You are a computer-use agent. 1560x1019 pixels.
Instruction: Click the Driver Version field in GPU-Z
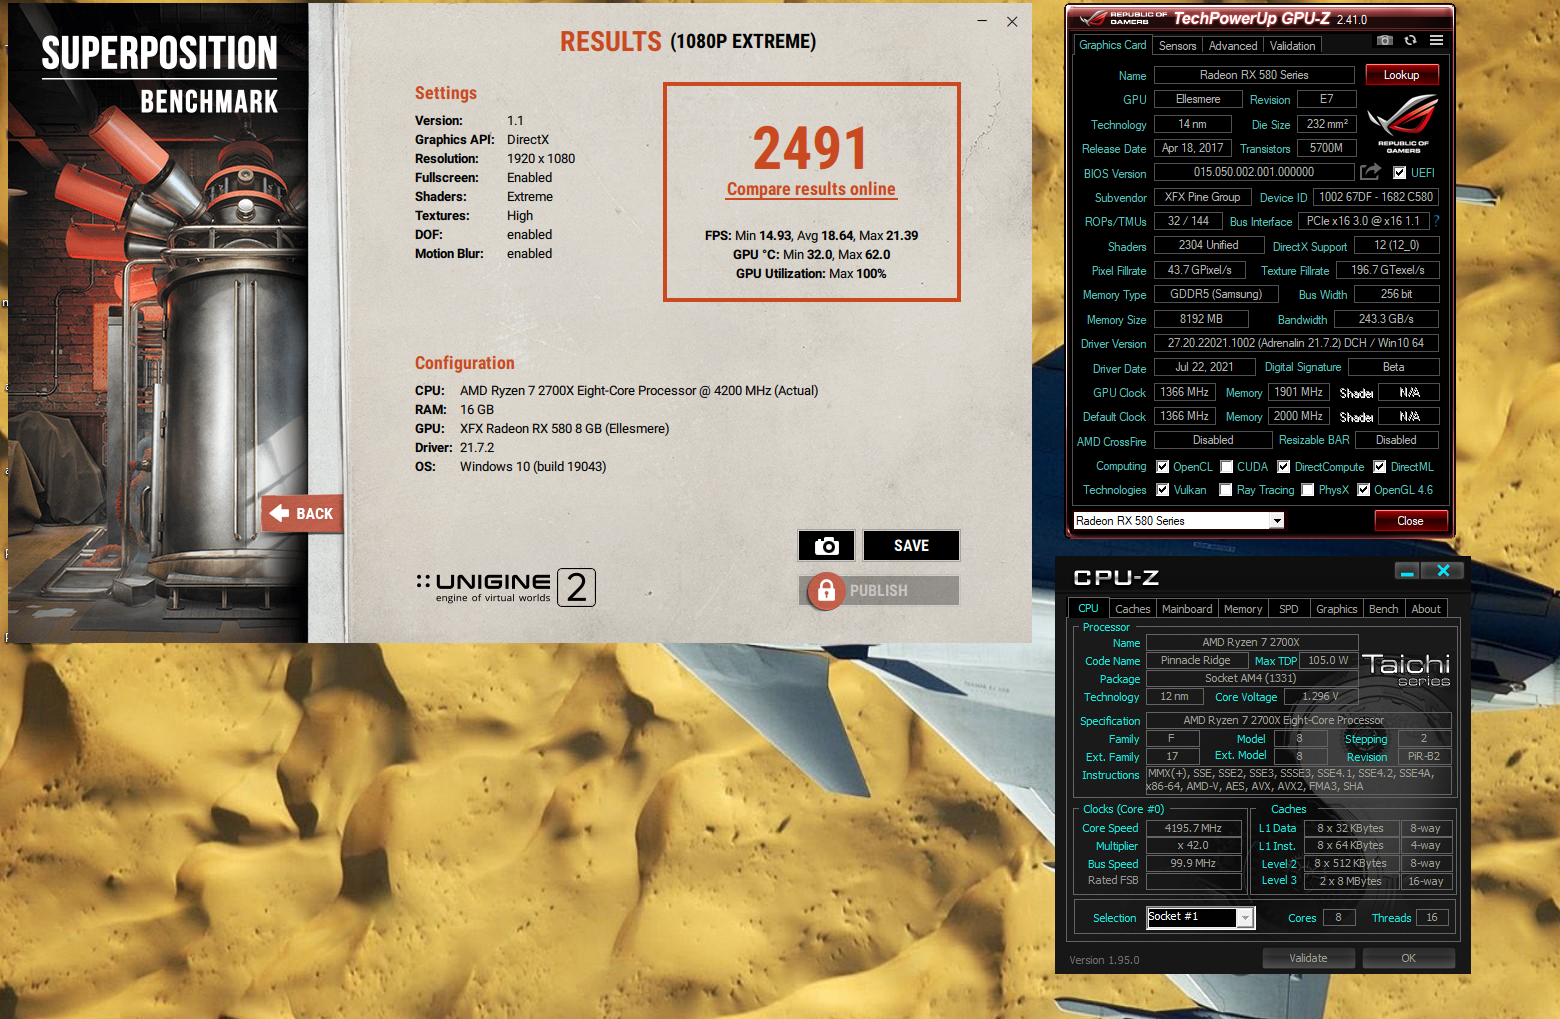pos(1296,343)
